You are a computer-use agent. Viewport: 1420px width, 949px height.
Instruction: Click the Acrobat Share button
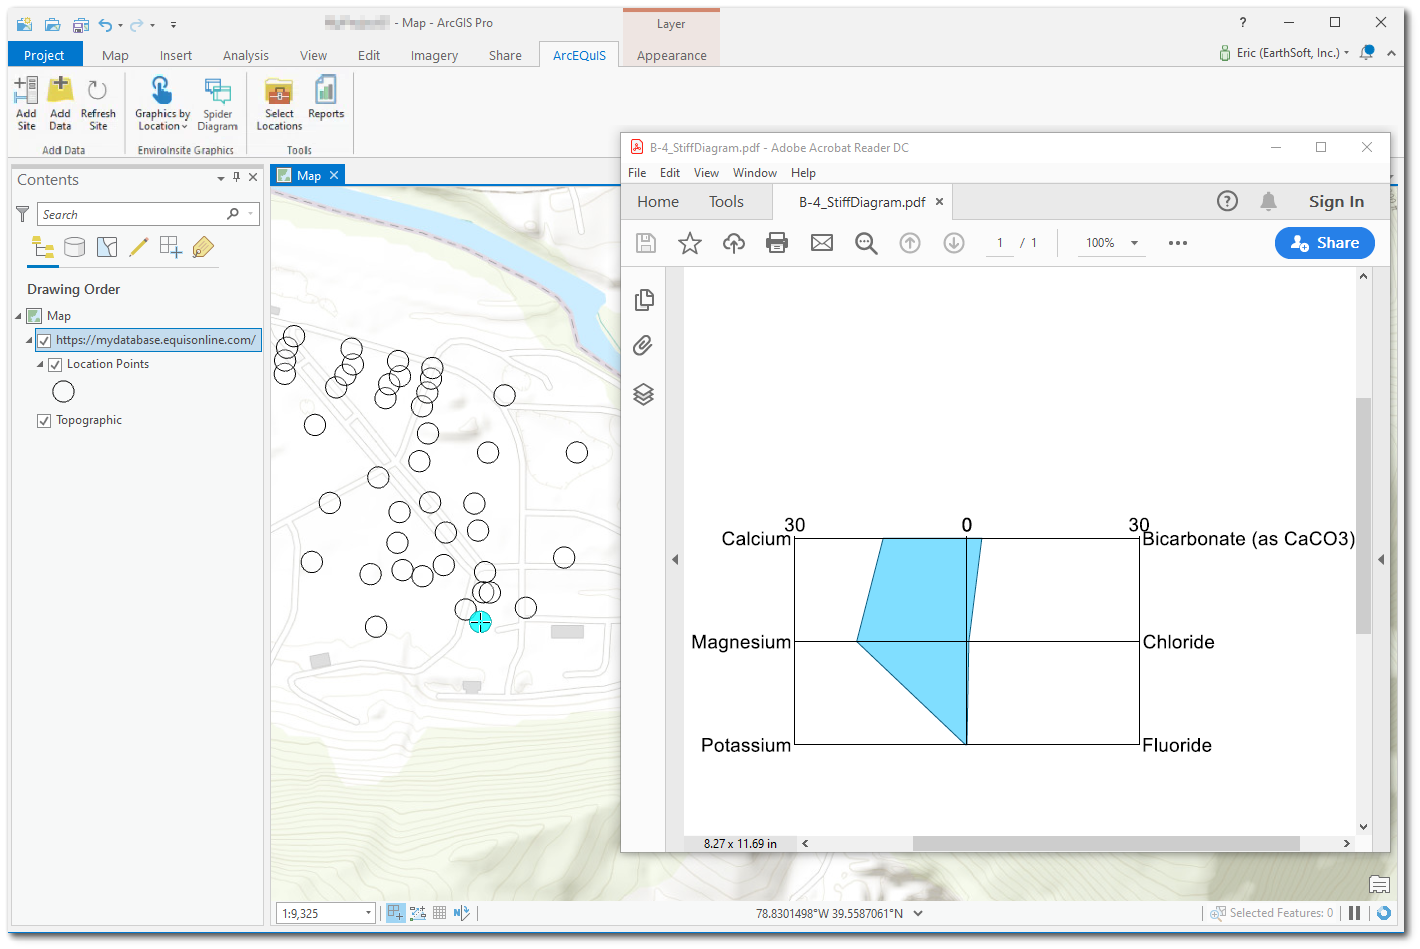pyautogui.click(x=1324, y=243)
